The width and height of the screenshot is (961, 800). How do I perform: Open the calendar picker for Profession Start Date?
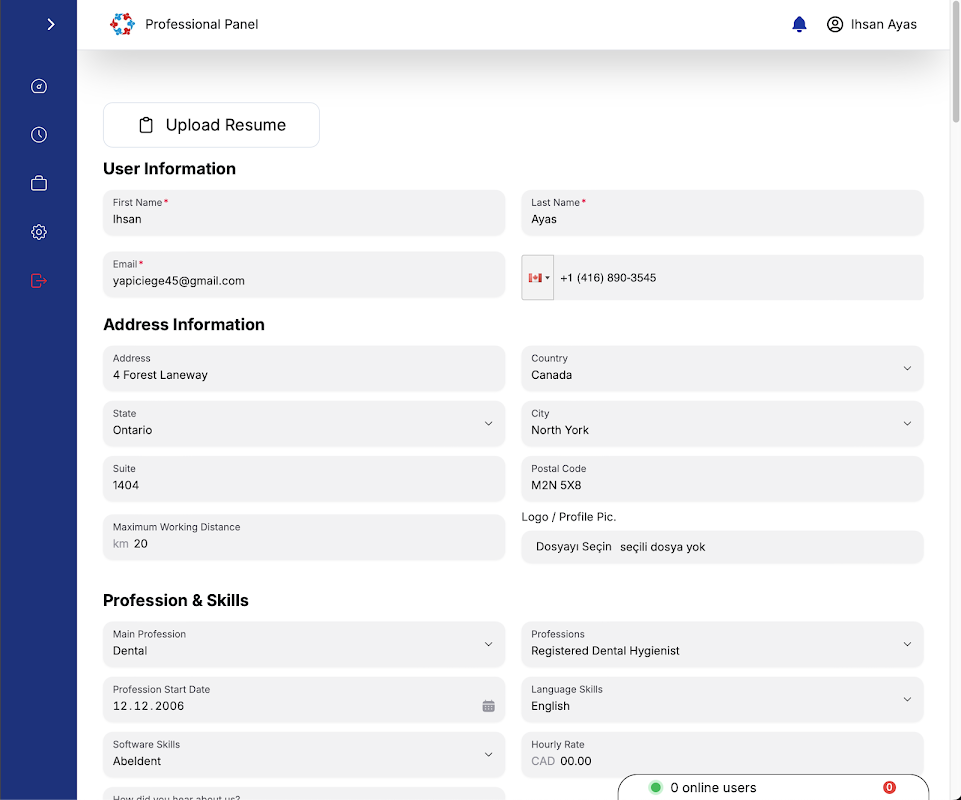click(x=488, y=706)
